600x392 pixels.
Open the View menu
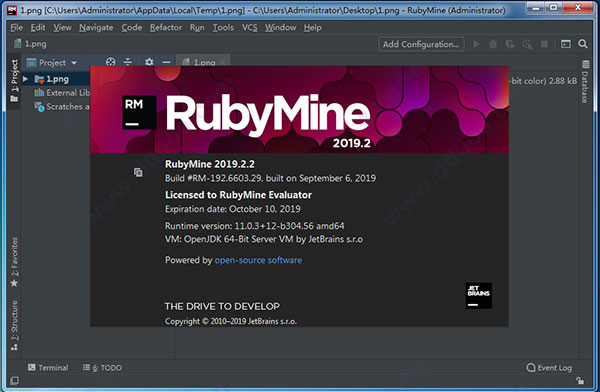pyautogui.click(x=62, y=28)
